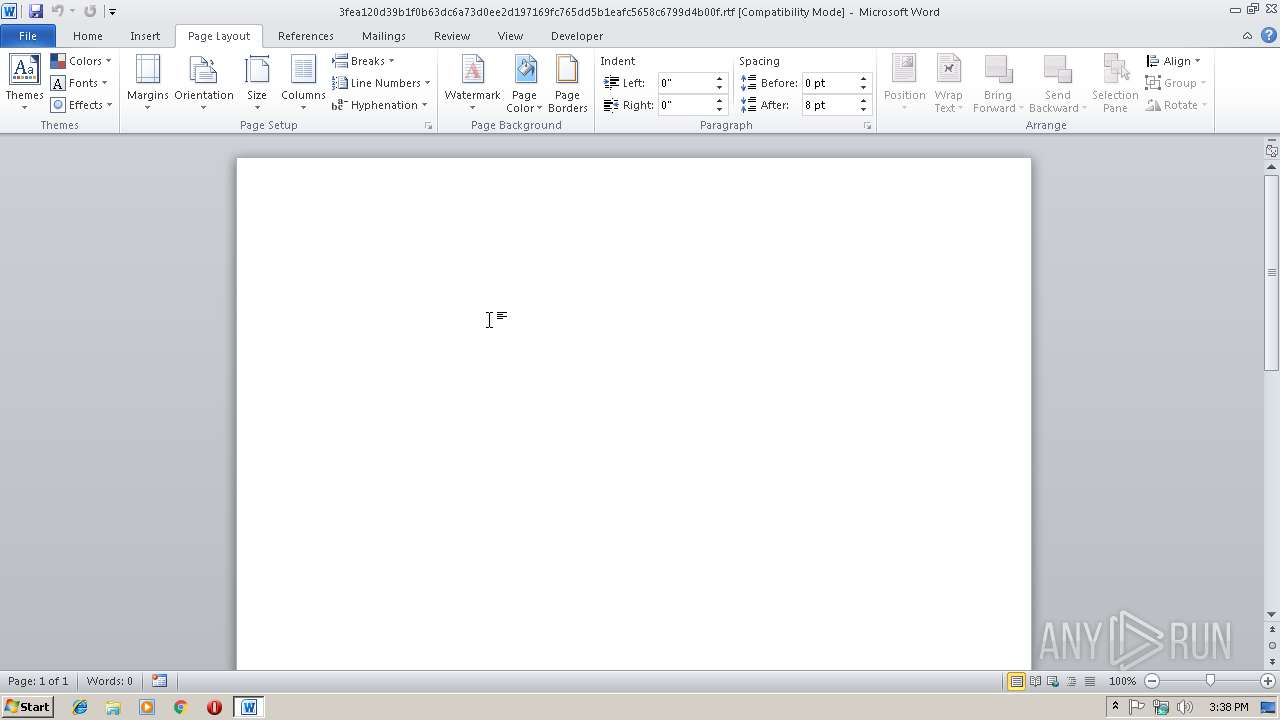The width and height of the screenshot is (1280, 720).
Task: Open the File tab
Action: tap(28, 36)
